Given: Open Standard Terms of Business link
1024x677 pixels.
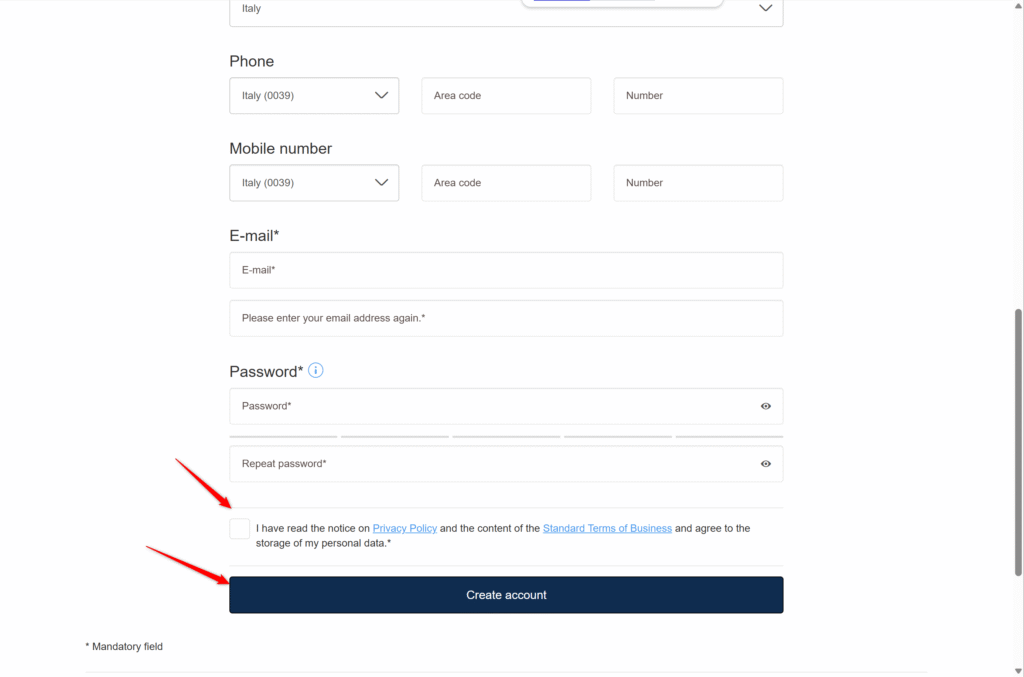Looking at the screenshot, I should 607,528.
